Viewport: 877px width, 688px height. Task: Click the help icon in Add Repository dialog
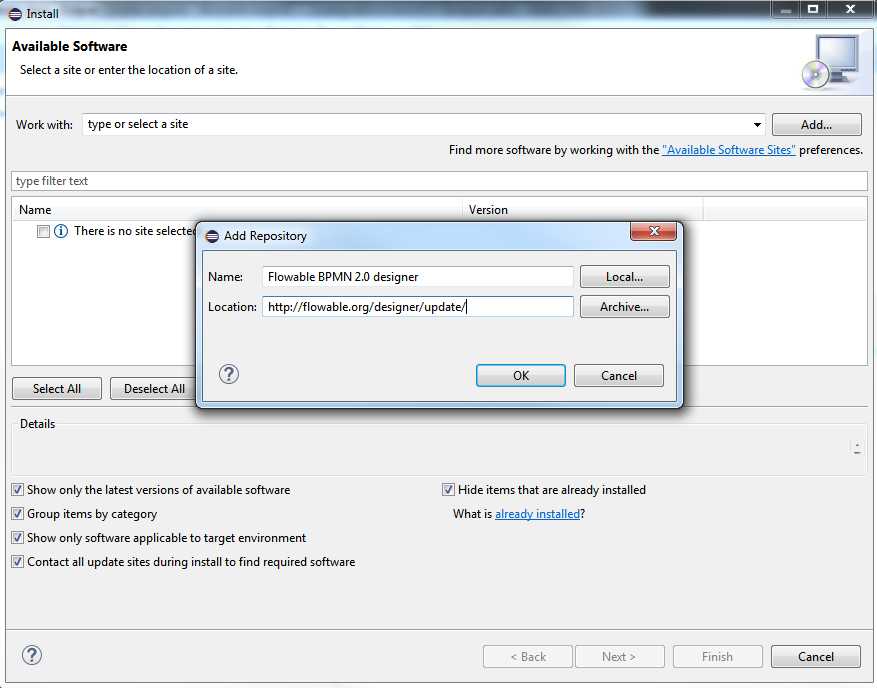coord(229,374)
